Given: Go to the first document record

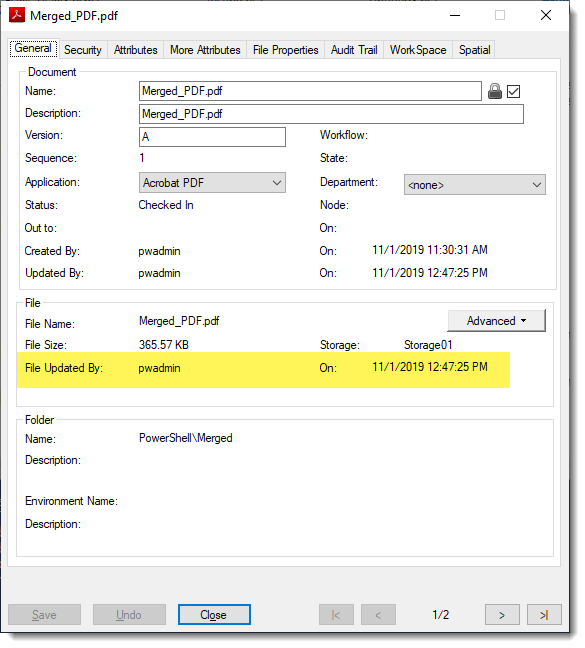Looking at the screenshot, I should click(336, 615).
